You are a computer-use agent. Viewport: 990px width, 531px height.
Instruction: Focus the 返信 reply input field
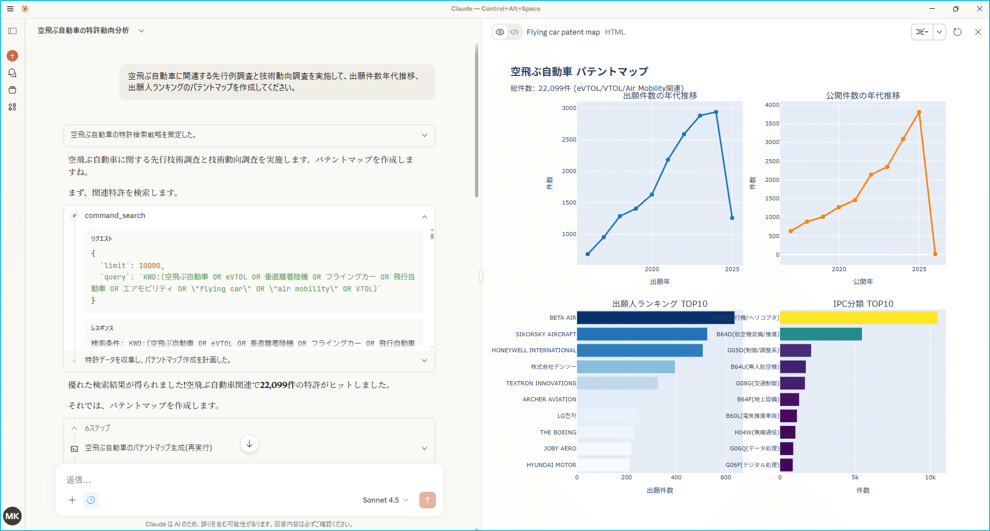click(249, 480)
